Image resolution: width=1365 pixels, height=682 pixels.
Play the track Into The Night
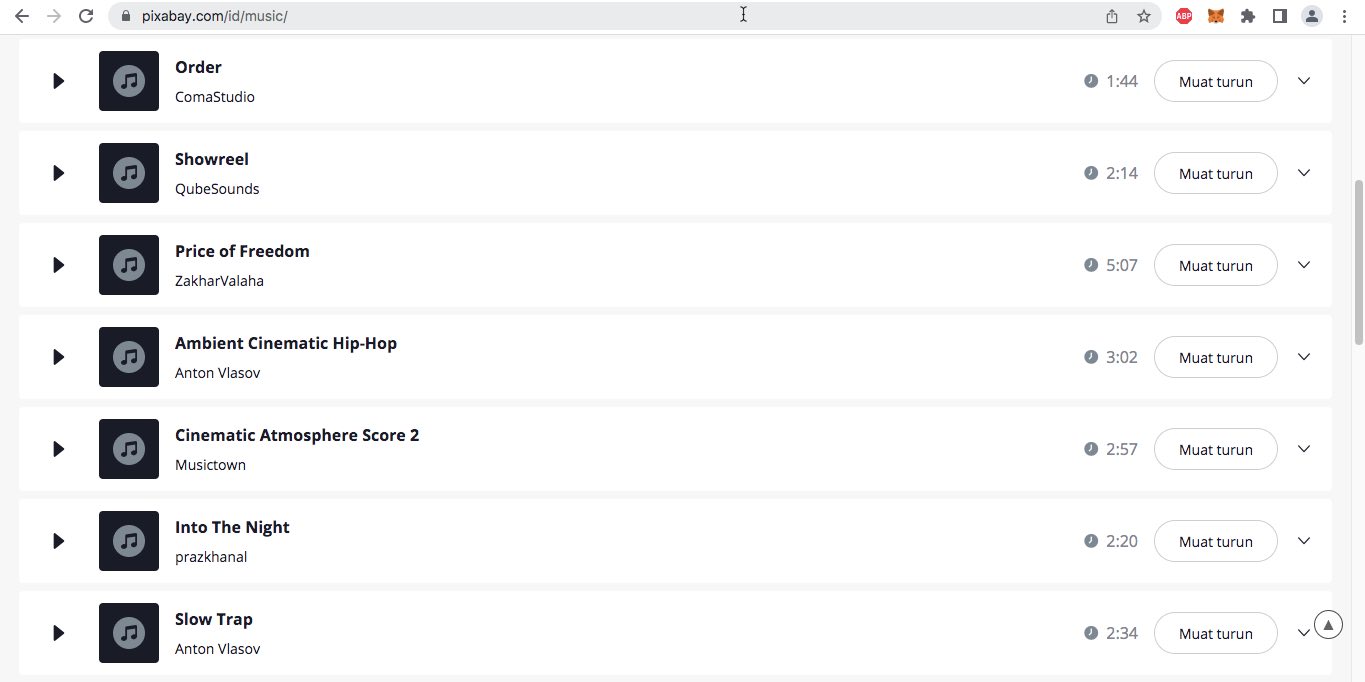[59, 541]
